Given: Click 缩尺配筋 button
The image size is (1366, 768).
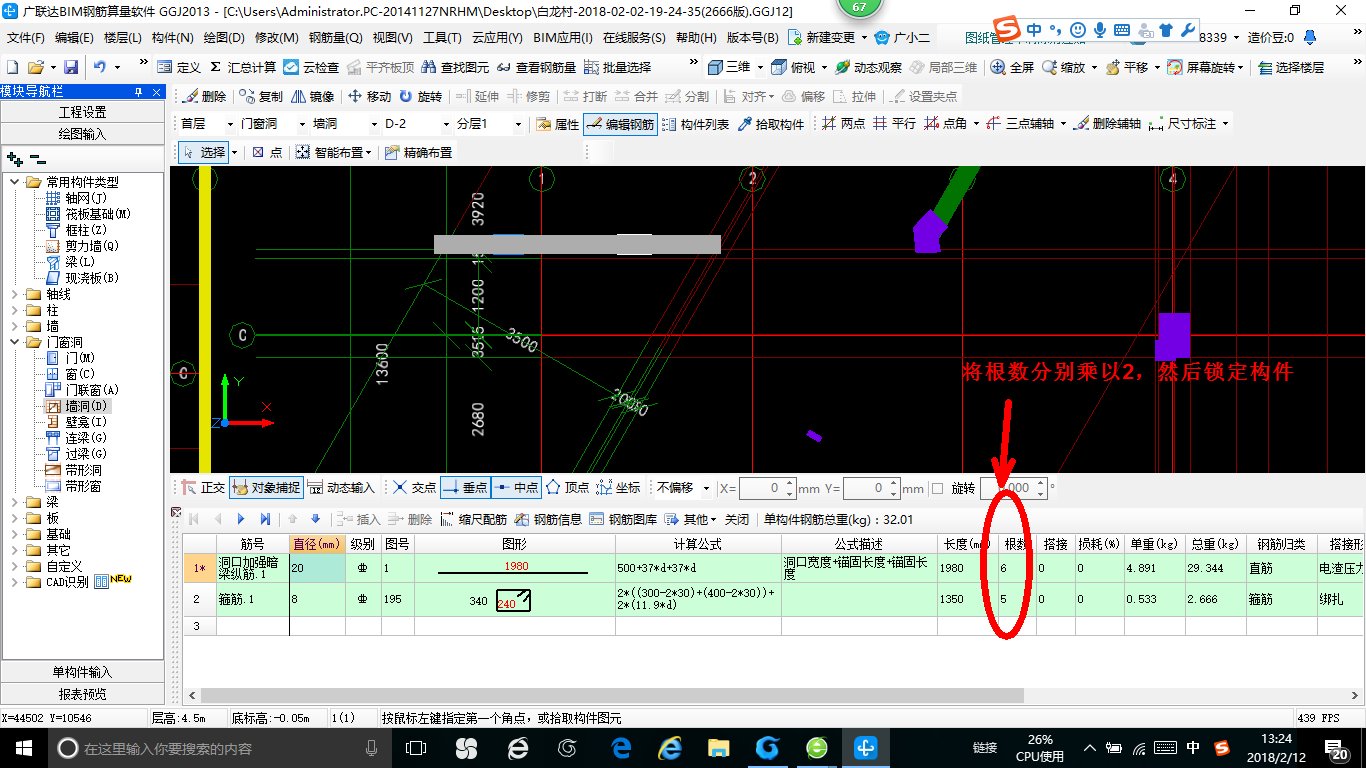Looking at the screenshot, I should pyautogui.click(x=473, y=519).
